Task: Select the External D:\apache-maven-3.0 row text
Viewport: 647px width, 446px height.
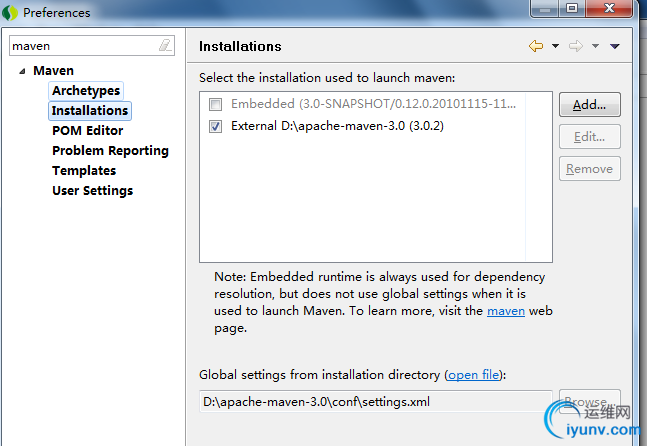Action: point(337,126)
